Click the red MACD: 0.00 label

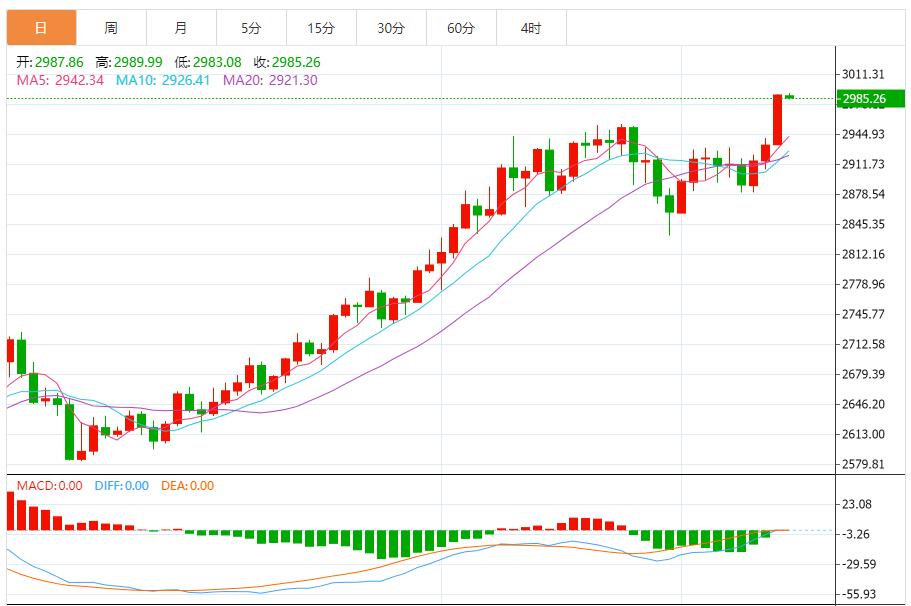[50, 486]
